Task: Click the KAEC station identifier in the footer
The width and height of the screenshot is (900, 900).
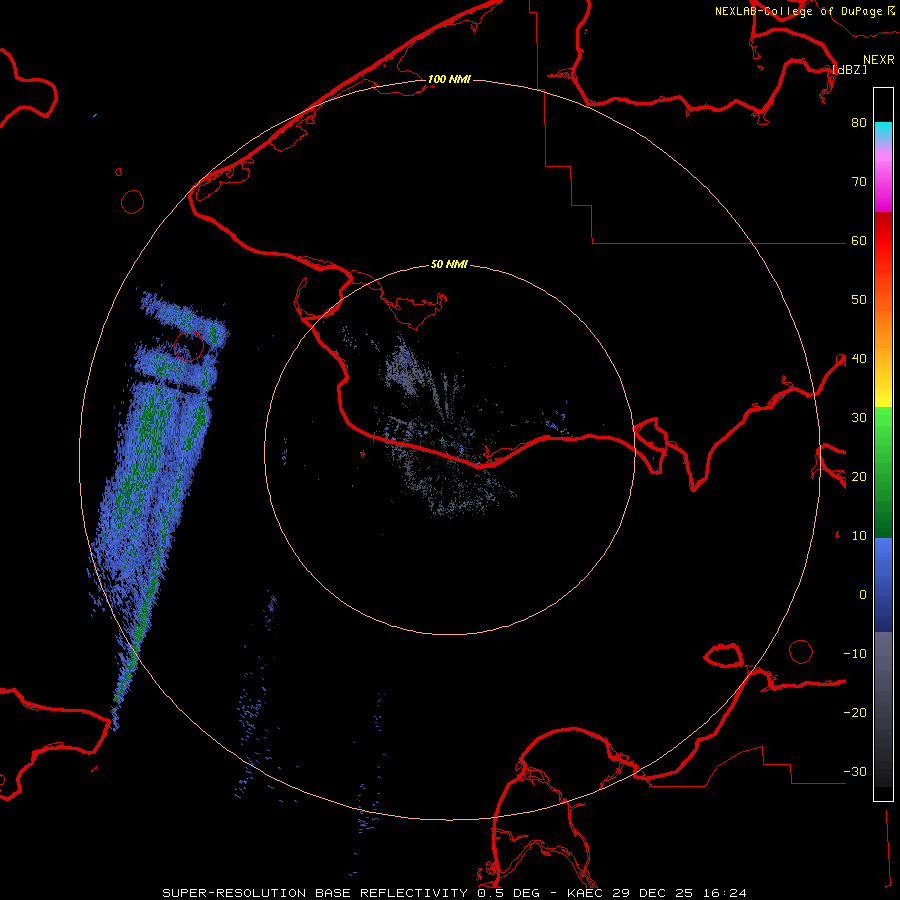Action: tap(585, 893)
